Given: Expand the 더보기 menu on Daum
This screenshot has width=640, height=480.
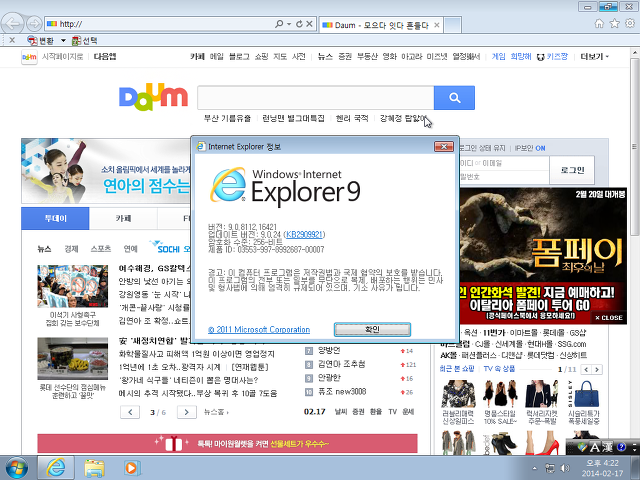Looking at the screenshot, I should point(595,57).
